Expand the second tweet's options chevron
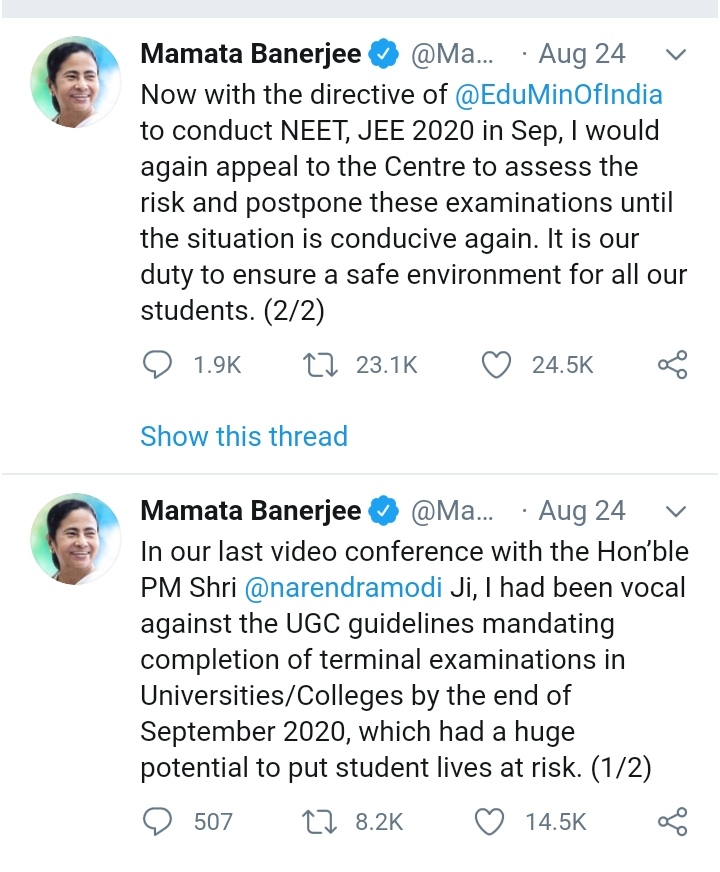The width and height of the screenshot is (720, 872). point(676,512)
